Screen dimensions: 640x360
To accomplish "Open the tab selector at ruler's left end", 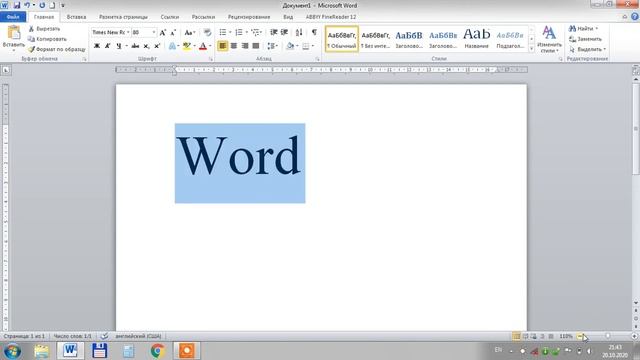I will tap(6, 70).
